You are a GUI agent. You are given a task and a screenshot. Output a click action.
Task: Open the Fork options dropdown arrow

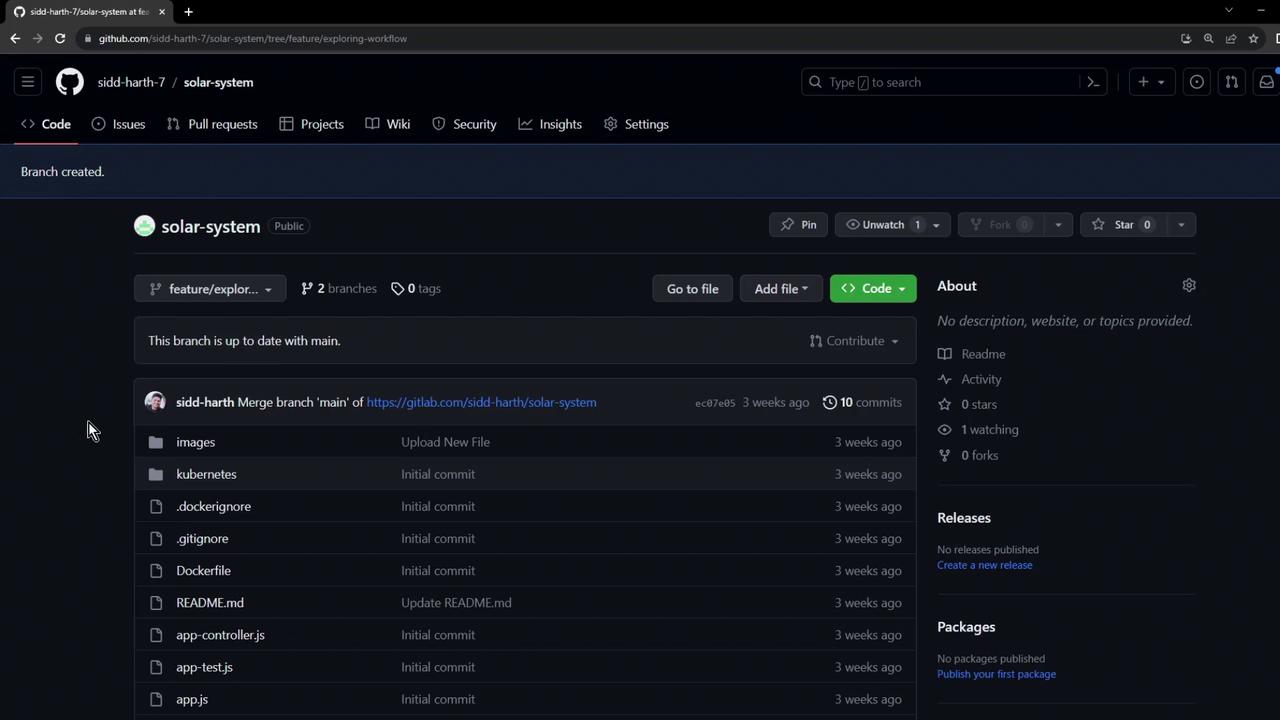(1058, 225)
